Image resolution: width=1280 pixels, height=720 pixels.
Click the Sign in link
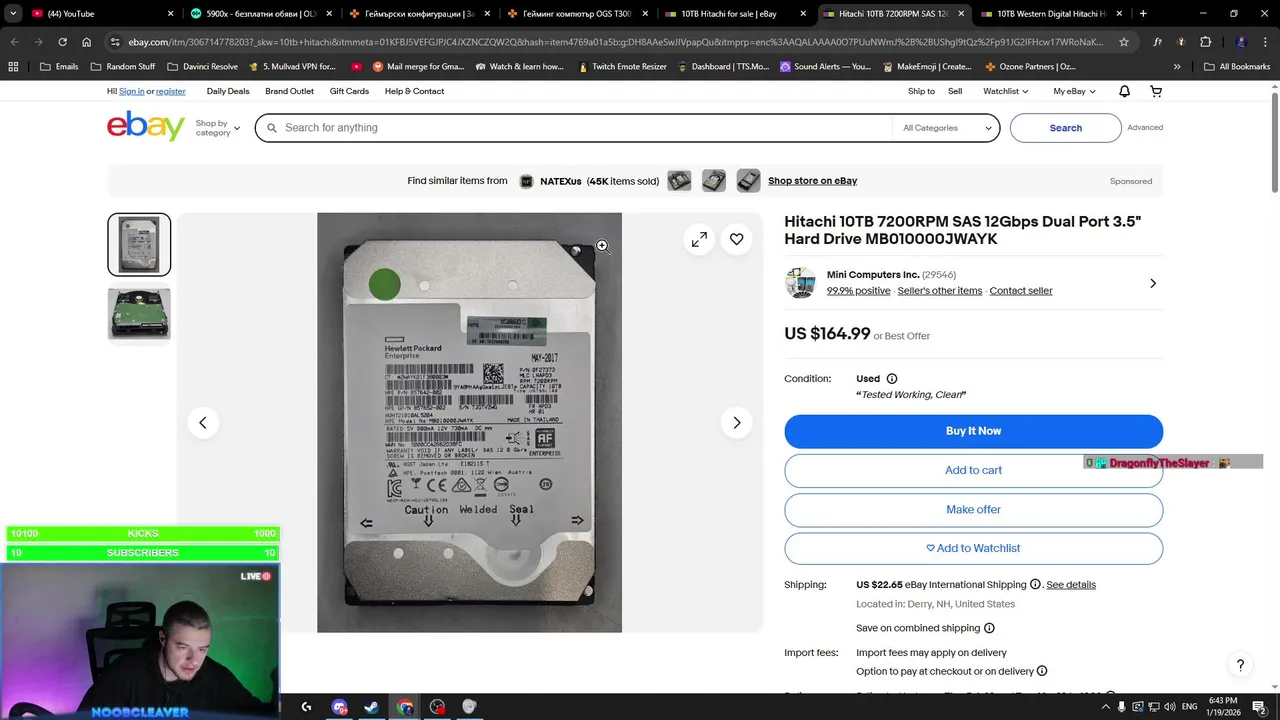pyautogui.click(x=132, y=91)
